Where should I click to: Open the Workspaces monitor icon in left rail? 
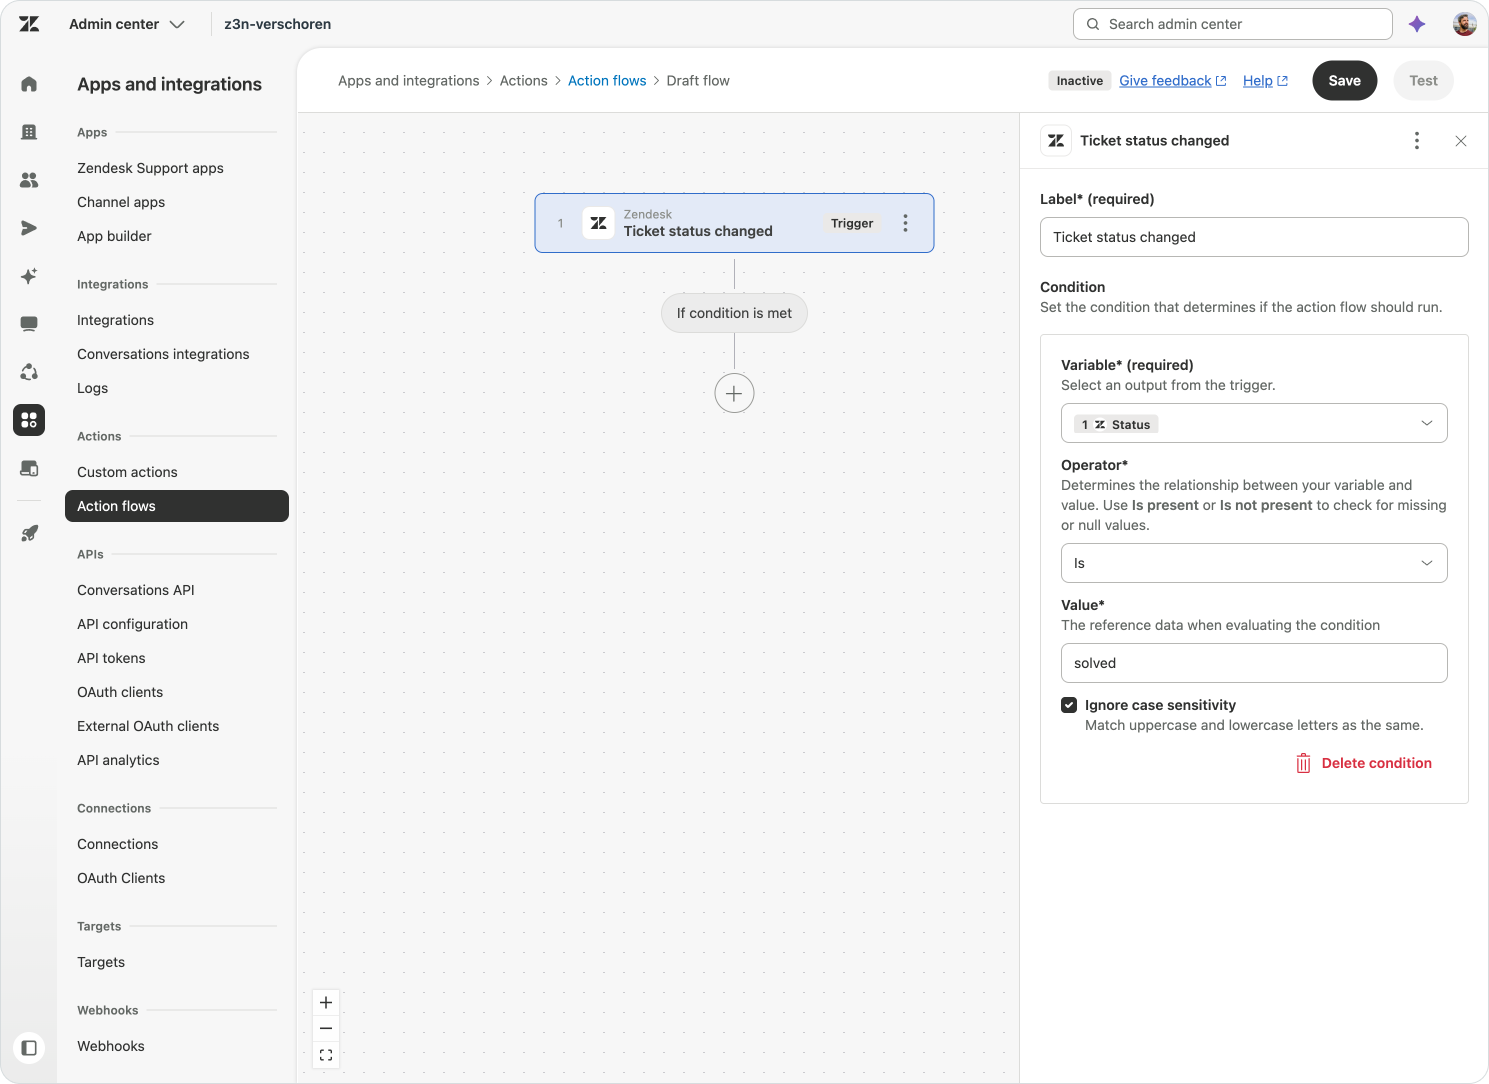[29, 324]
